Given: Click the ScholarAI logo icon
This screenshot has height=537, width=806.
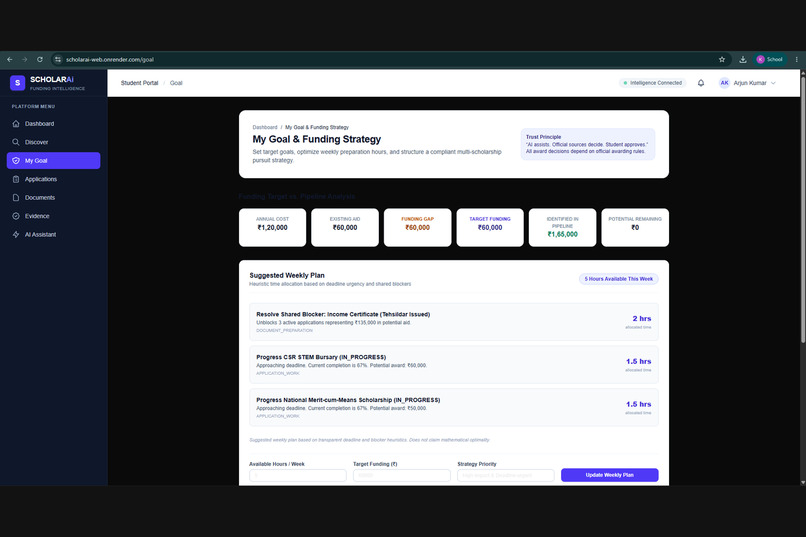Looking at the screenshot, I should tap(17, 82).
